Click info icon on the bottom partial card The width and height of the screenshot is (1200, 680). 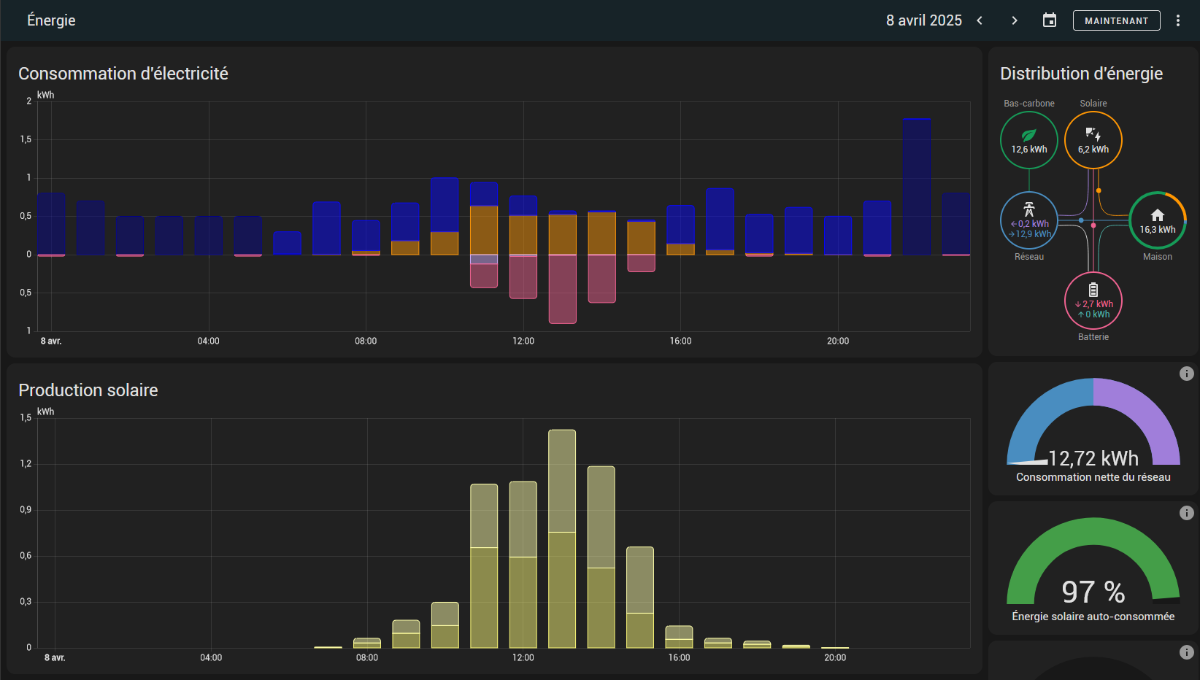tap(1186, 652)
